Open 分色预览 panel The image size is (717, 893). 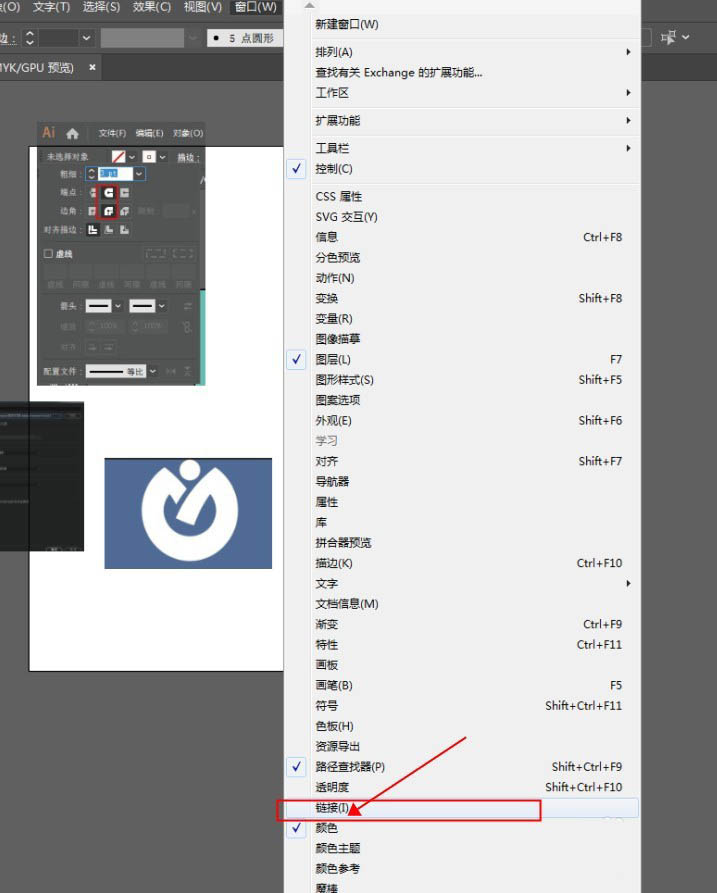point(462,257)
